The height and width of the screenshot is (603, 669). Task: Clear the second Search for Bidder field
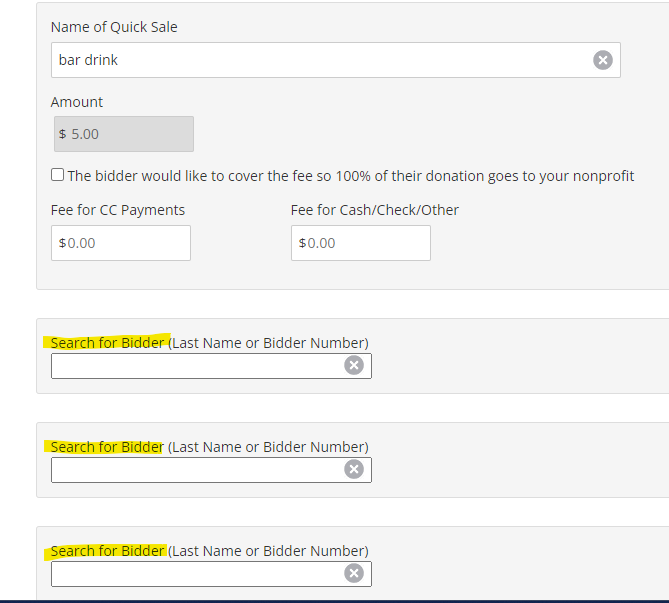354,469
